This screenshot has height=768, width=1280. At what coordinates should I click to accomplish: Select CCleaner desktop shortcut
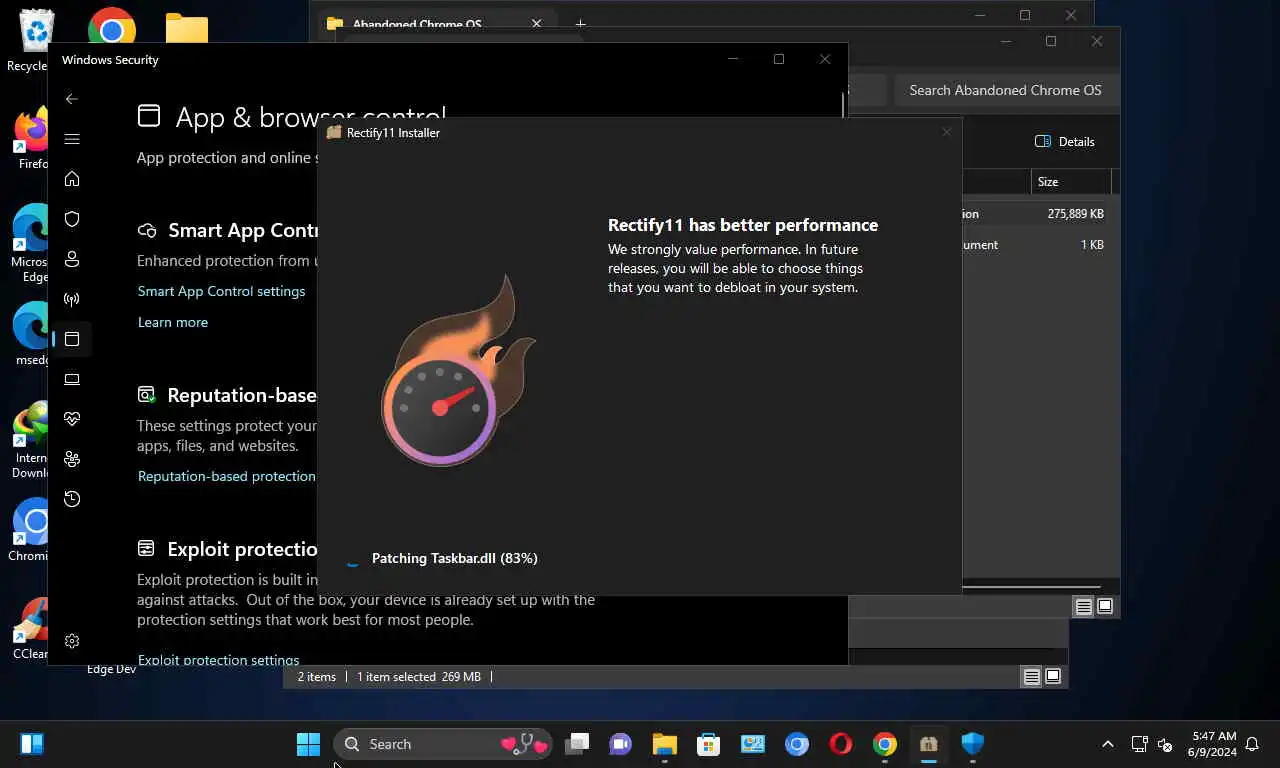pyautogui.click(x=30, y=628)
